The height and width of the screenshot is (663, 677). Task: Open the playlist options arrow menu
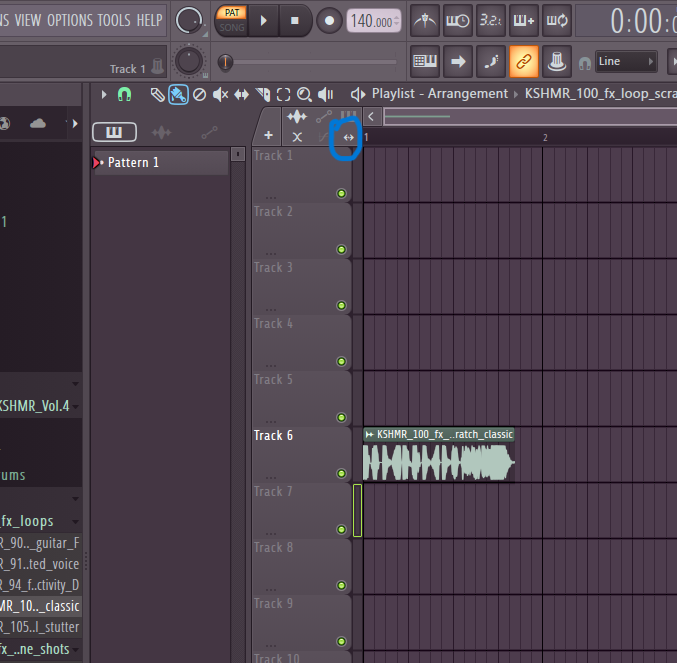coord(104,94)
